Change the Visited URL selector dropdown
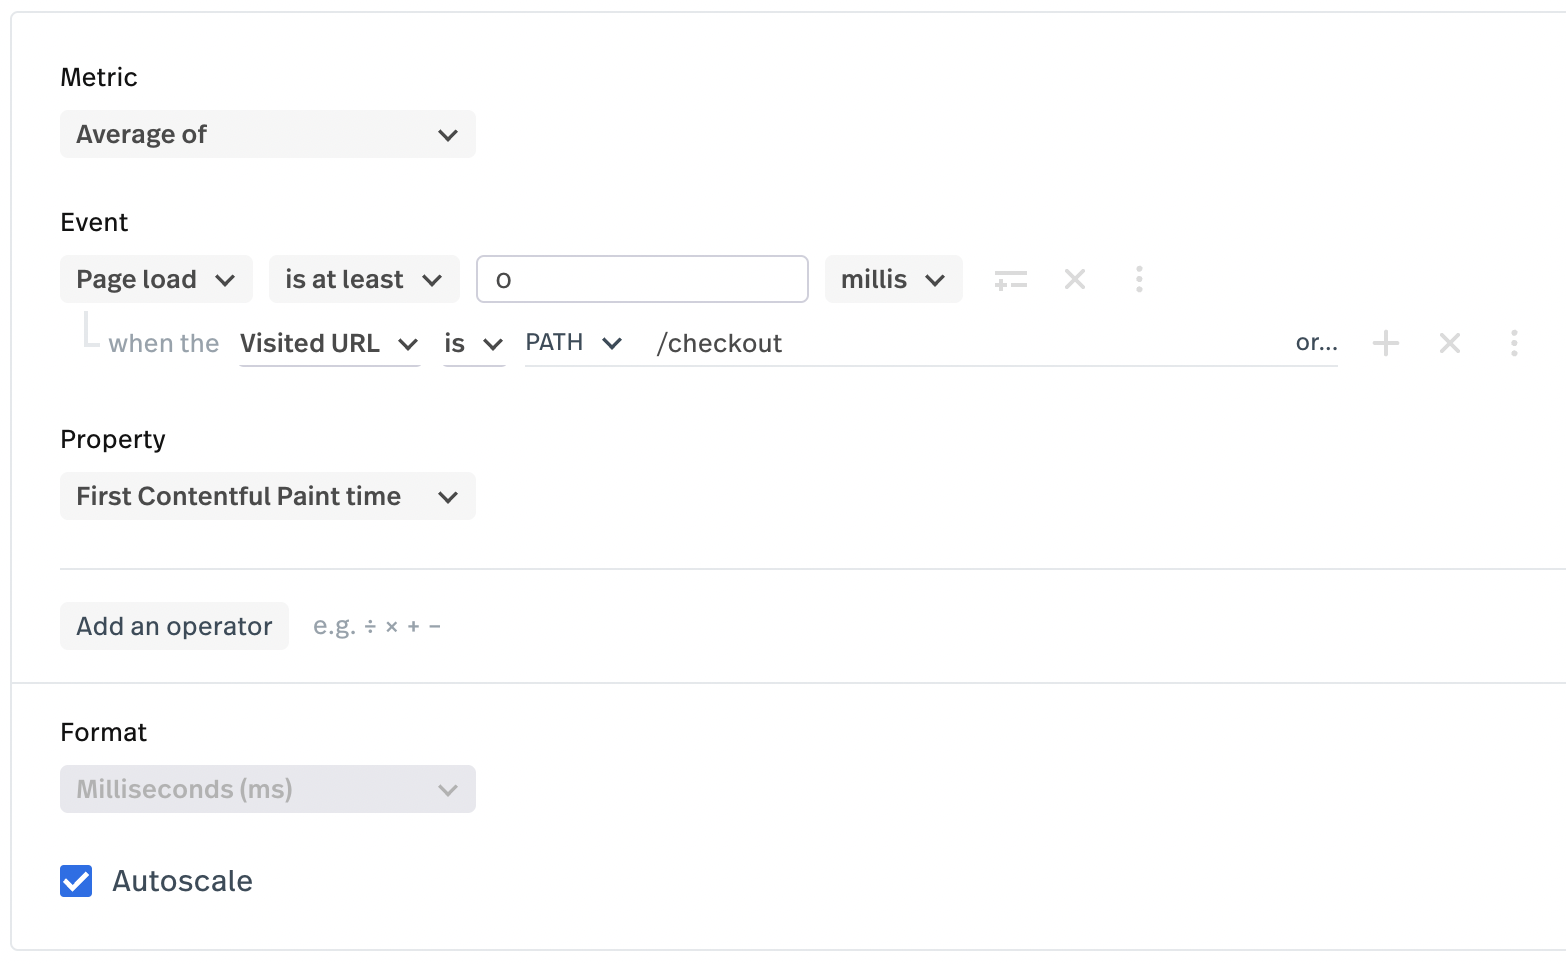The width and height of the screenshot is (1566, 964). coord(329,343)
